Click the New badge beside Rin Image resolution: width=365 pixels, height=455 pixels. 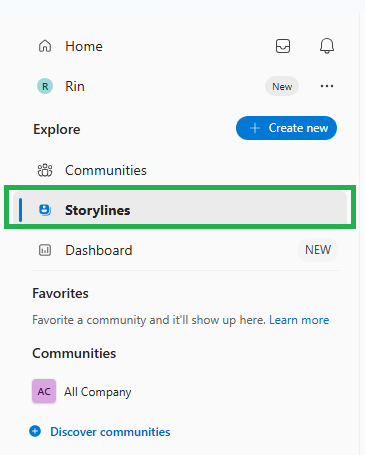[x=282, y=86]
